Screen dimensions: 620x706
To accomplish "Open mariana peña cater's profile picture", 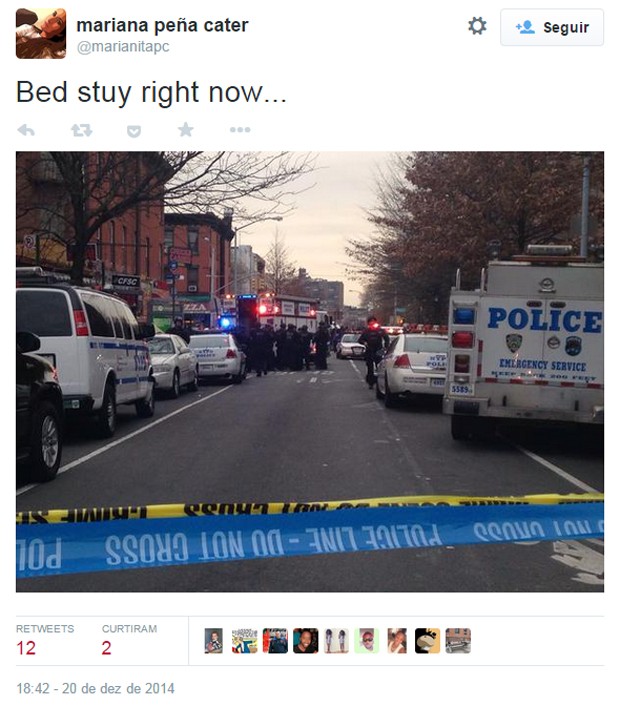I will (x=41, y=33).
